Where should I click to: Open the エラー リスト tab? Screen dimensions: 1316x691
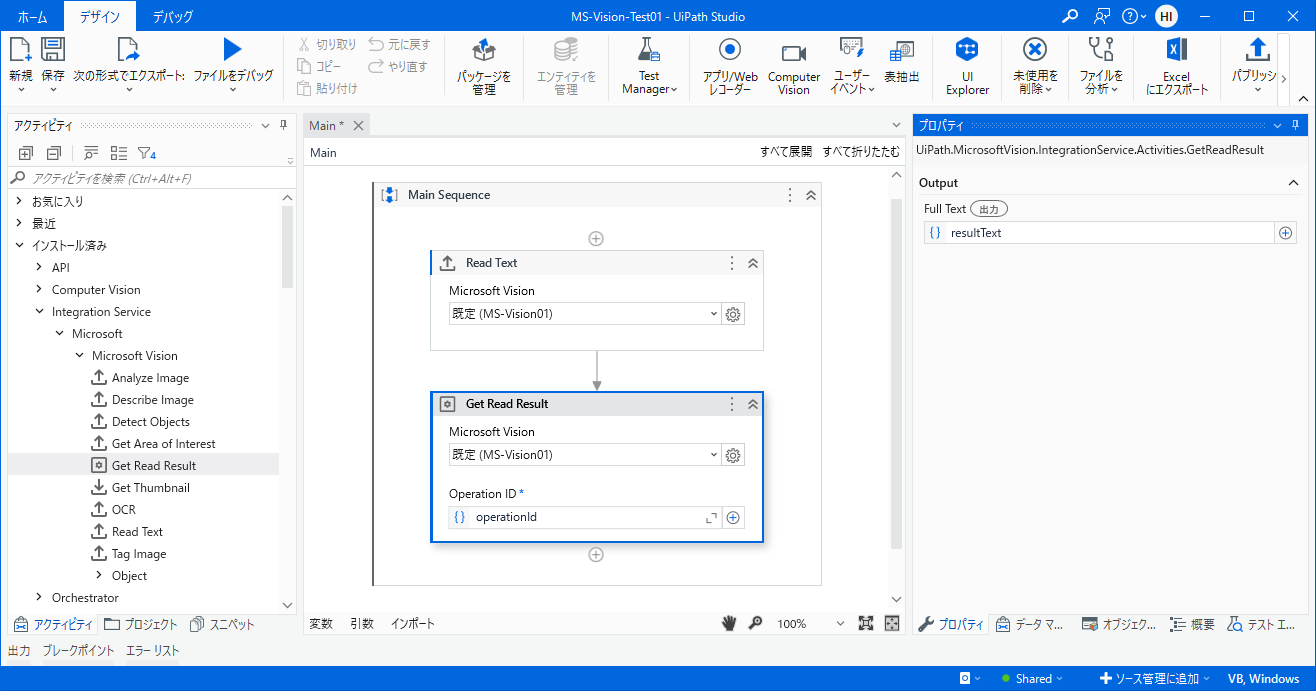[x=152, y=650]
